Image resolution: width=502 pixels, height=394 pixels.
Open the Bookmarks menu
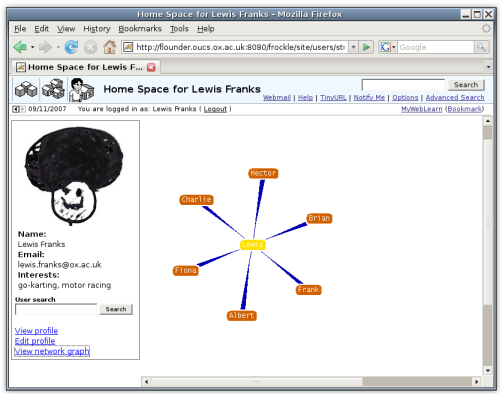140,29
